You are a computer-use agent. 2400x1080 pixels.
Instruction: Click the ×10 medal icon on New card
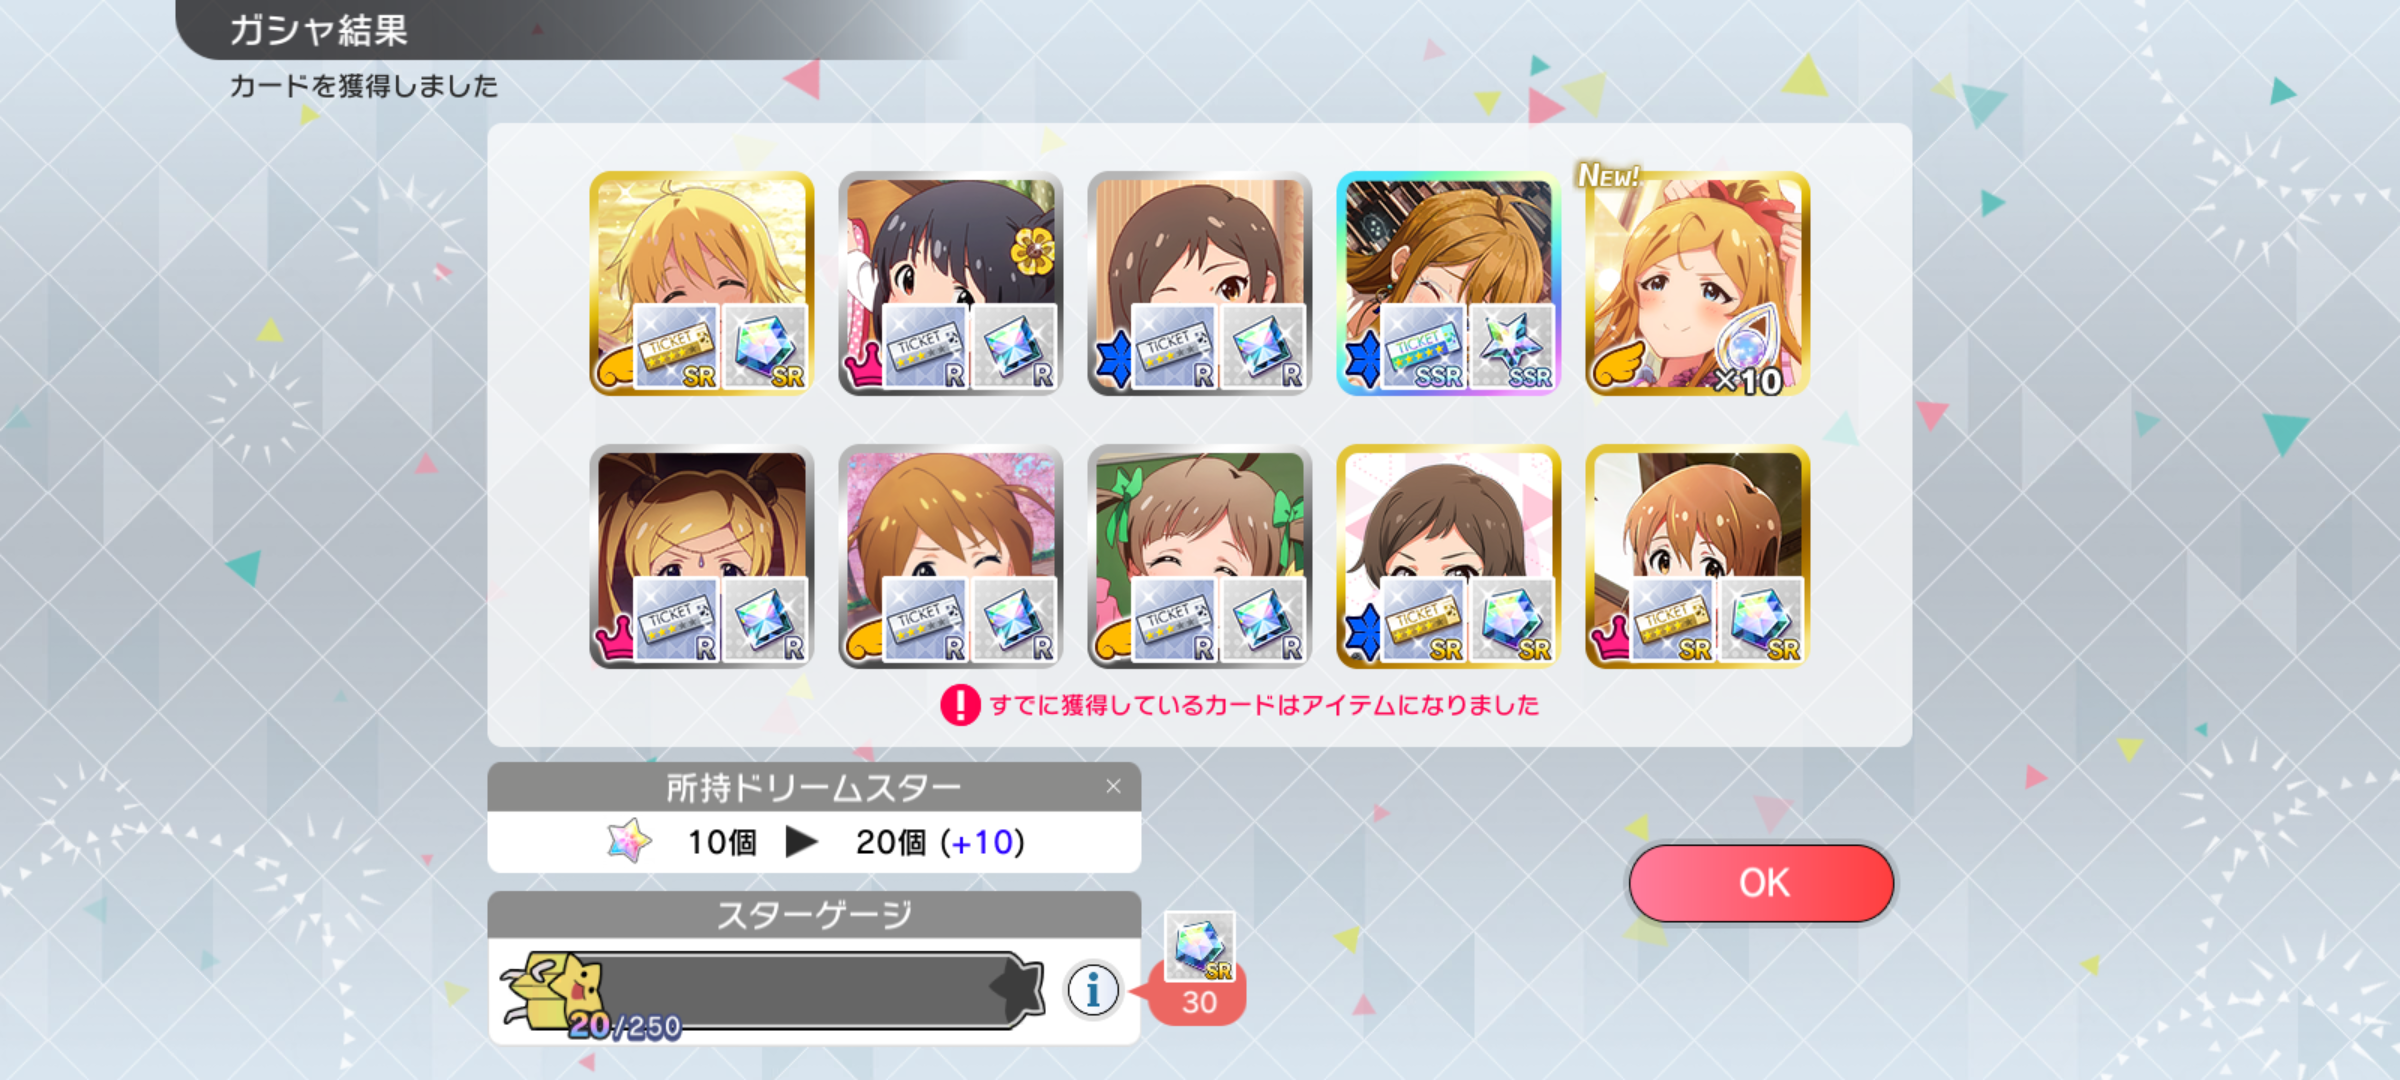(x=1749, y=353)
